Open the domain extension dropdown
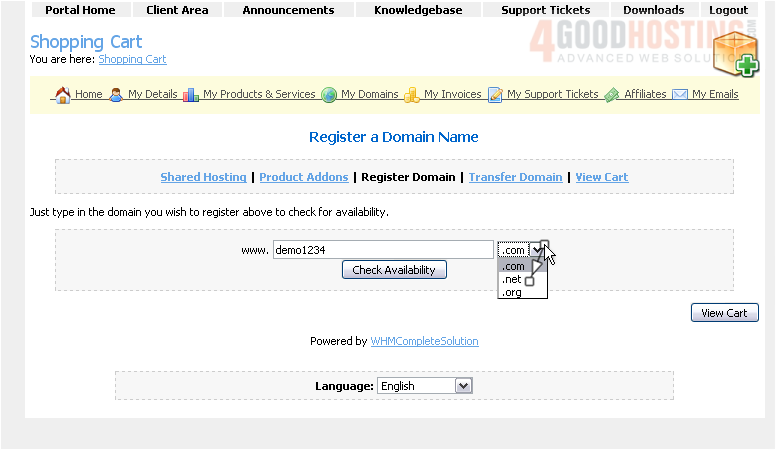This screenshot has width=776, height=450. pyautogui.click(x=537, y=250)
